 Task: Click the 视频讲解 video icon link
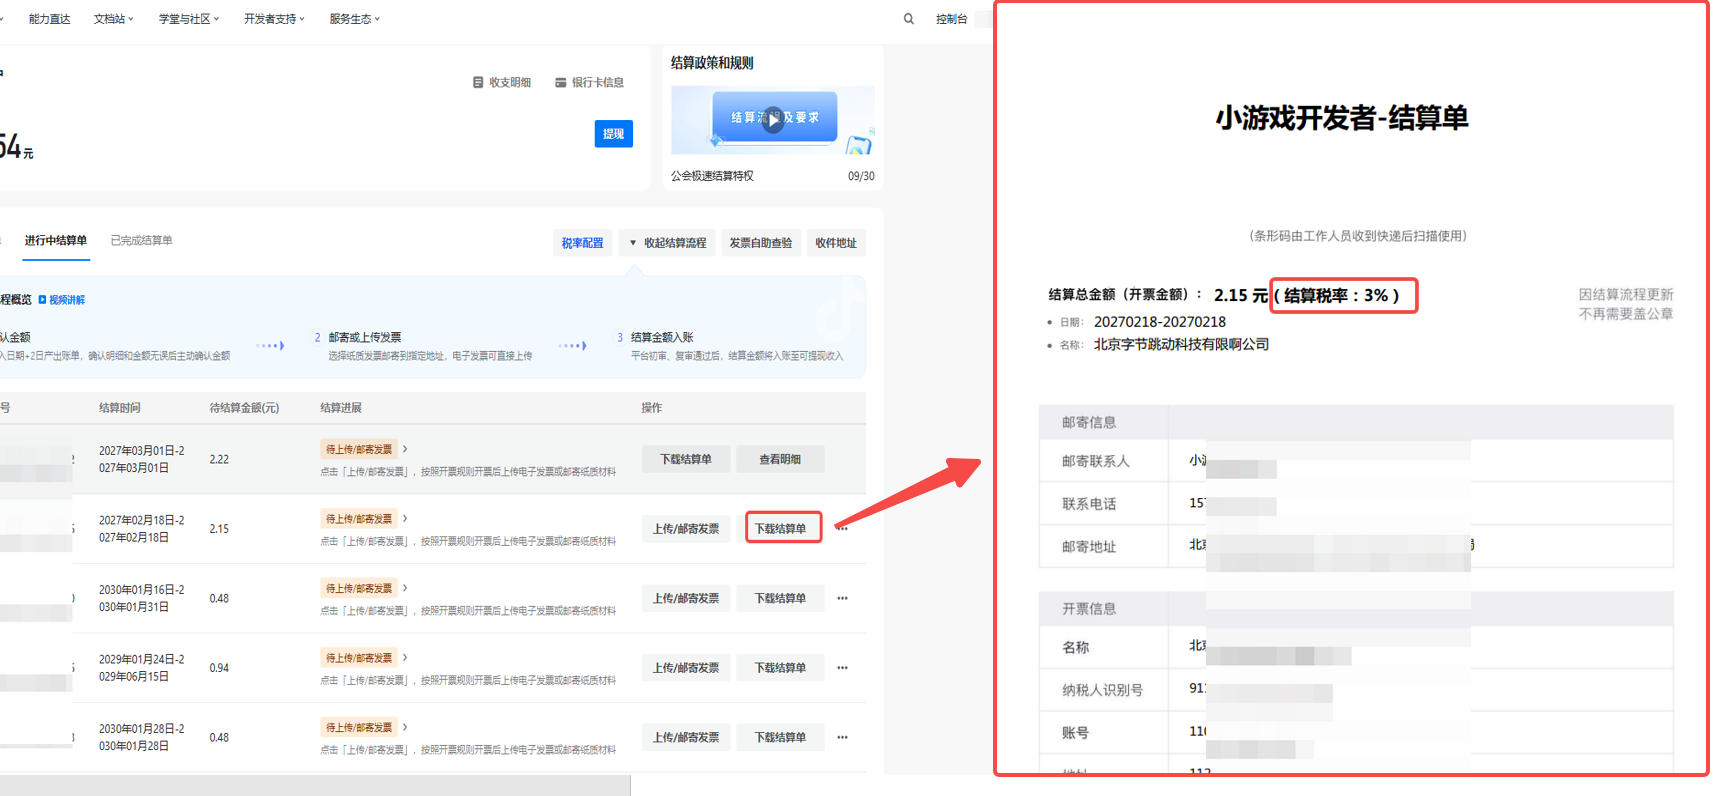[x=43, y=300]
